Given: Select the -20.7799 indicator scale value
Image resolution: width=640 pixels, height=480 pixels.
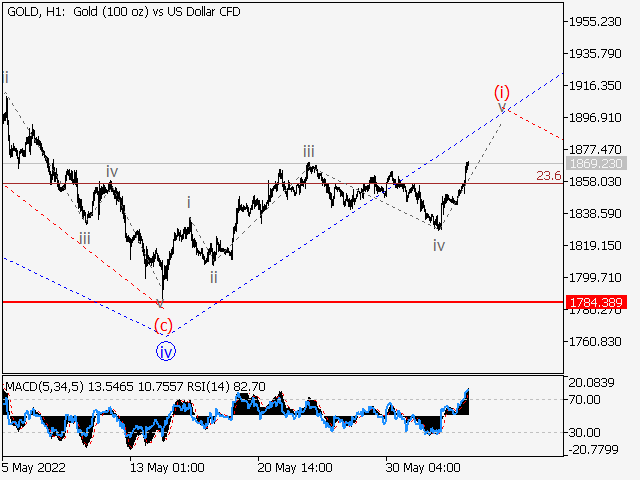Looking at the screenshot, I should (x=593, y=450).
